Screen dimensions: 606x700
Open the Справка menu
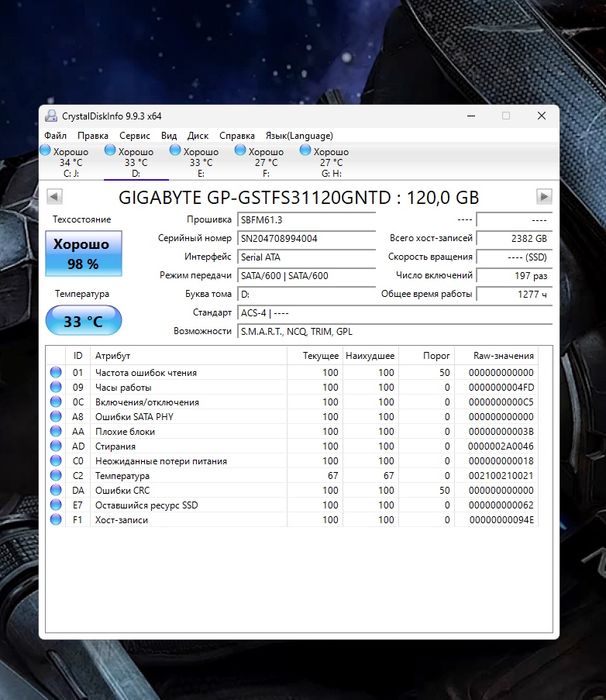[237, 136]
